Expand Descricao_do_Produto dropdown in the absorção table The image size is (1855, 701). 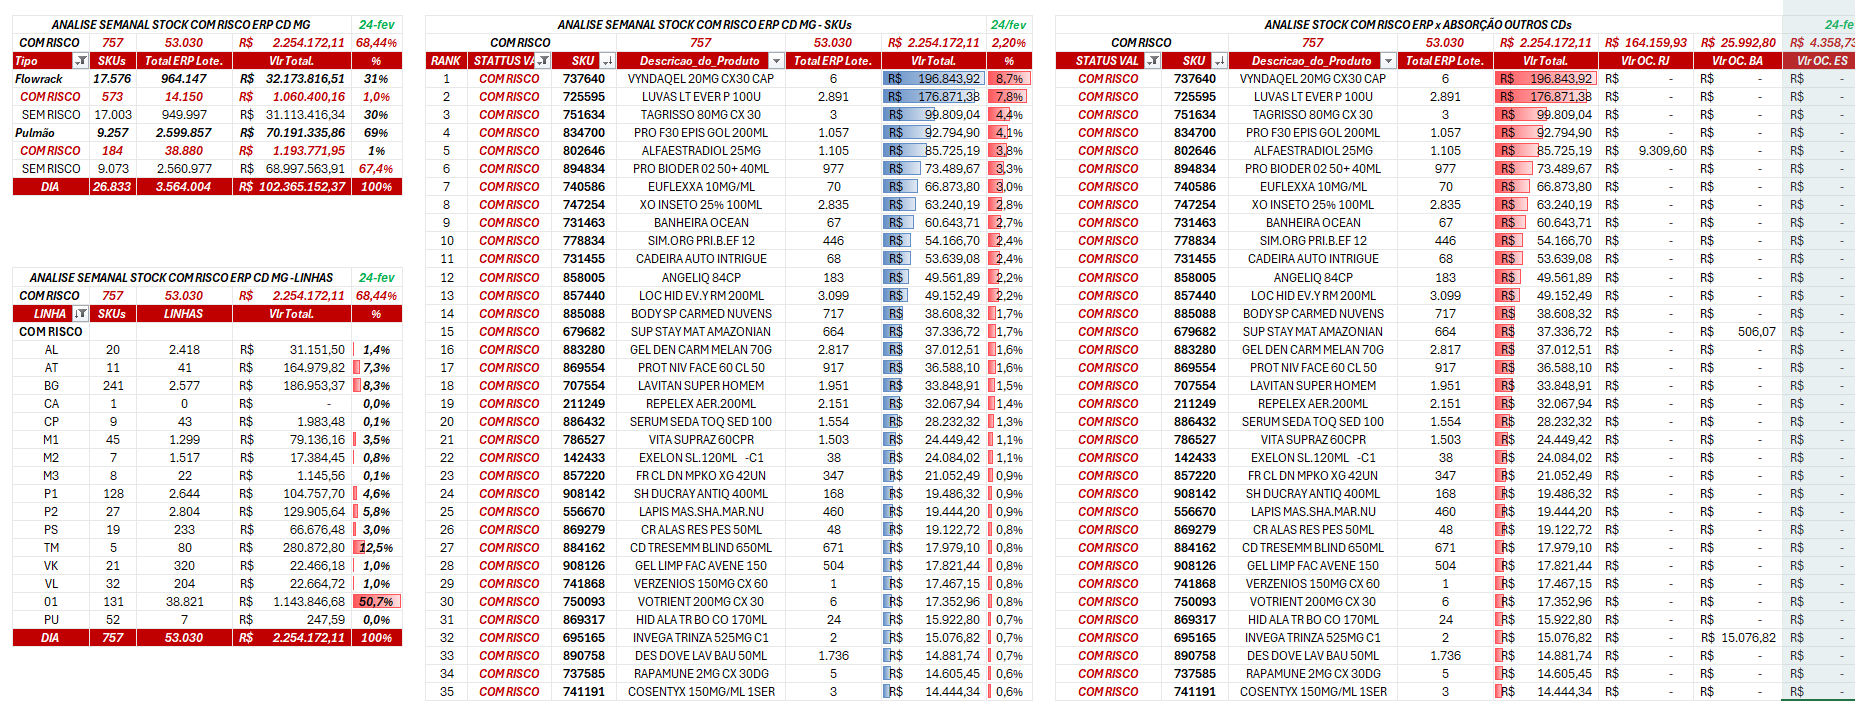[1388, 61]
